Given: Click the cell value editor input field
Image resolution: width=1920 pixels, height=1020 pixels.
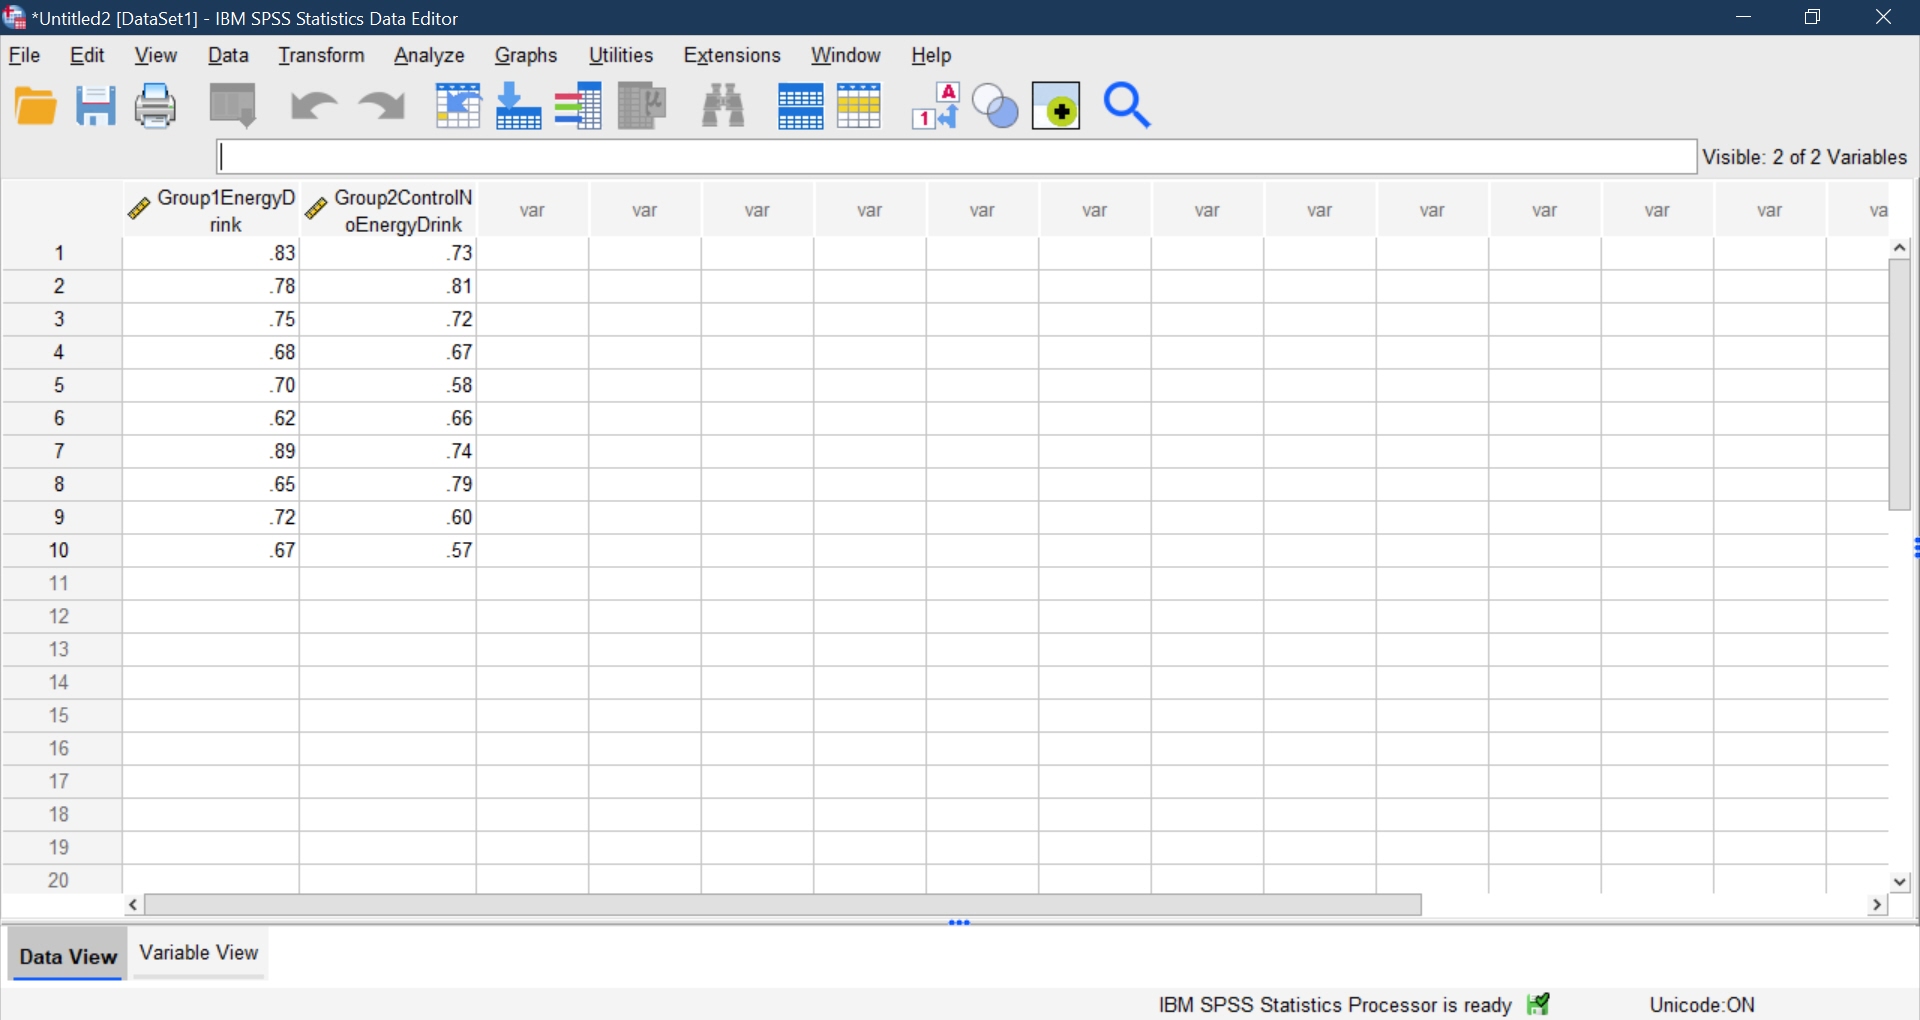Looking at the screenshot, I should click(957, 157).
